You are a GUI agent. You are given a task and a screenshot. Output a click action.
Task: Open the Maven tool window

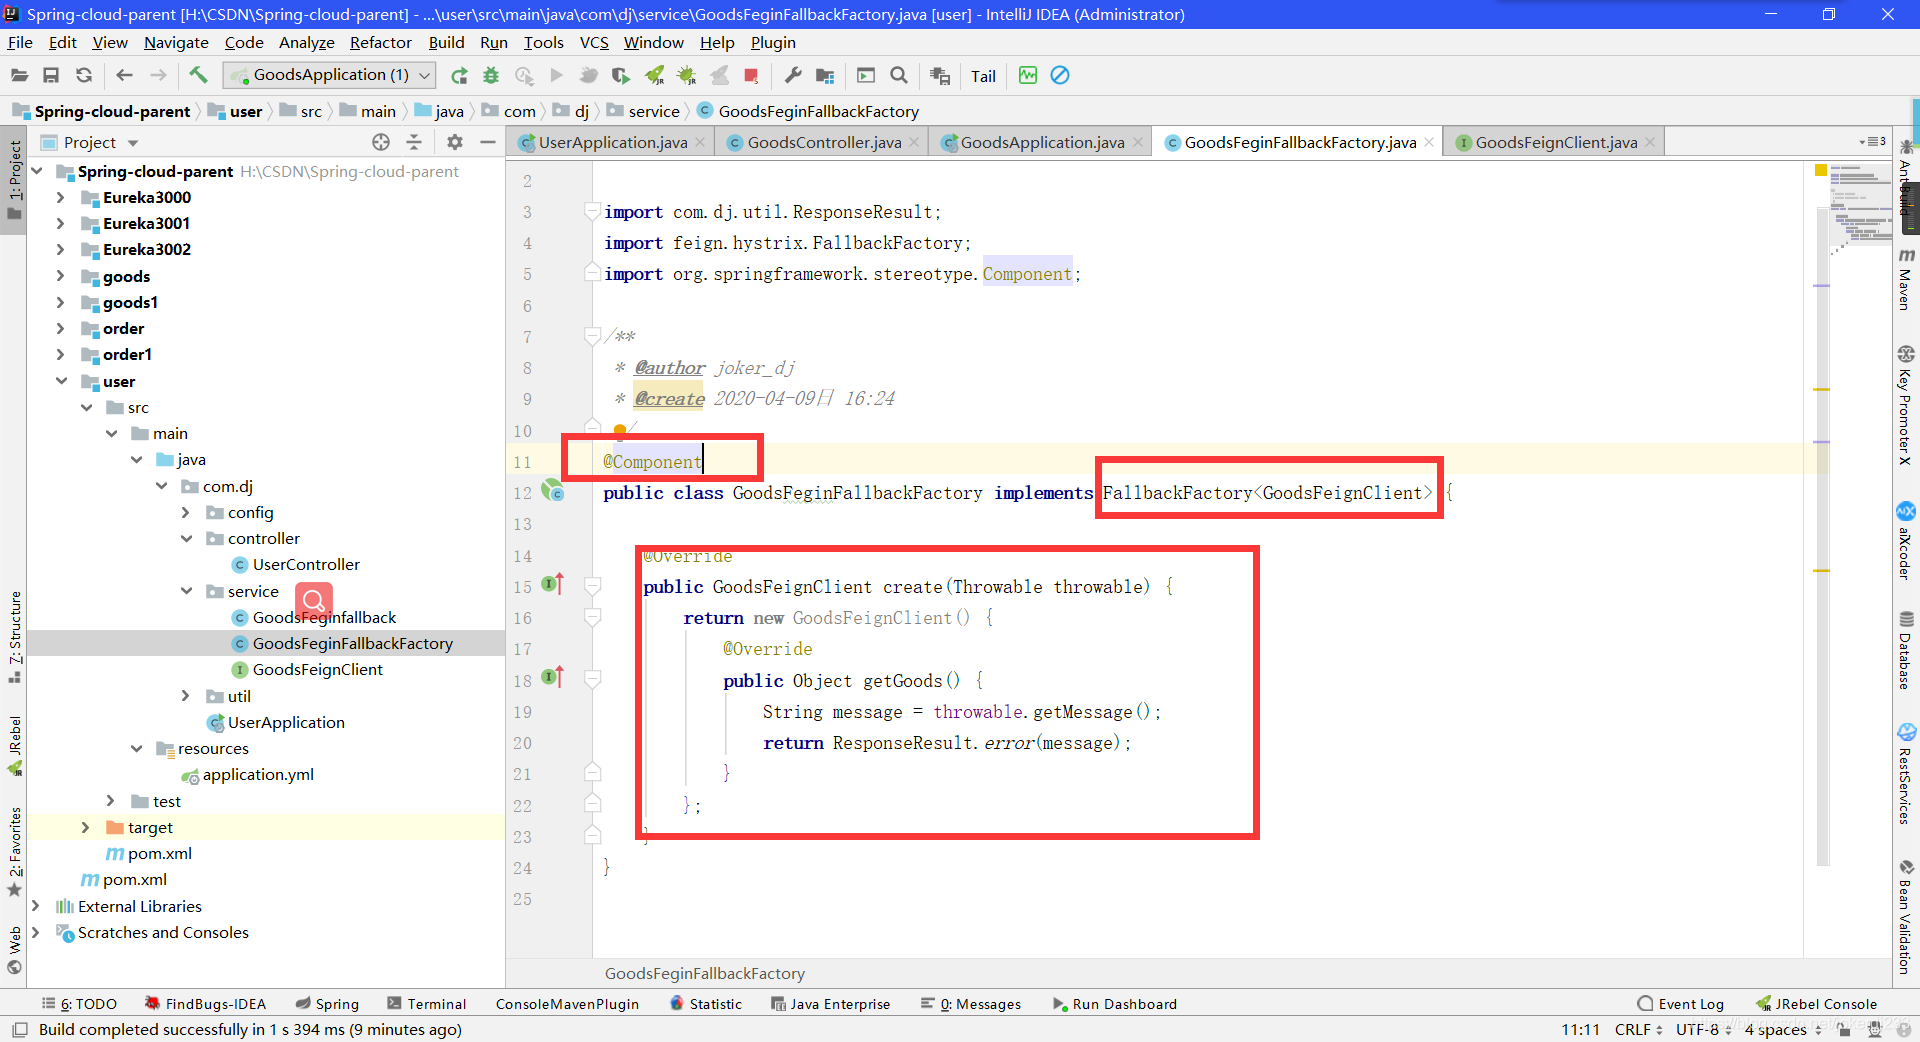click(x=1906, y=279)
